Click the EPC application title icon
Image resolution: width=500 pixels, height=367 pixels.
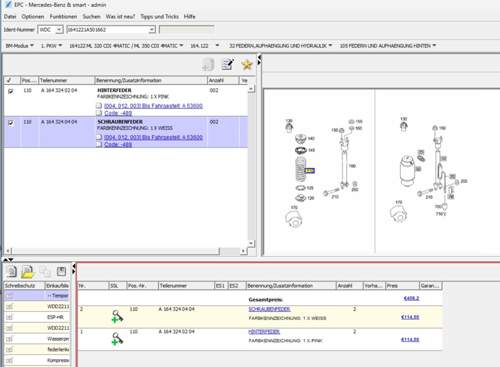[8, 5]
